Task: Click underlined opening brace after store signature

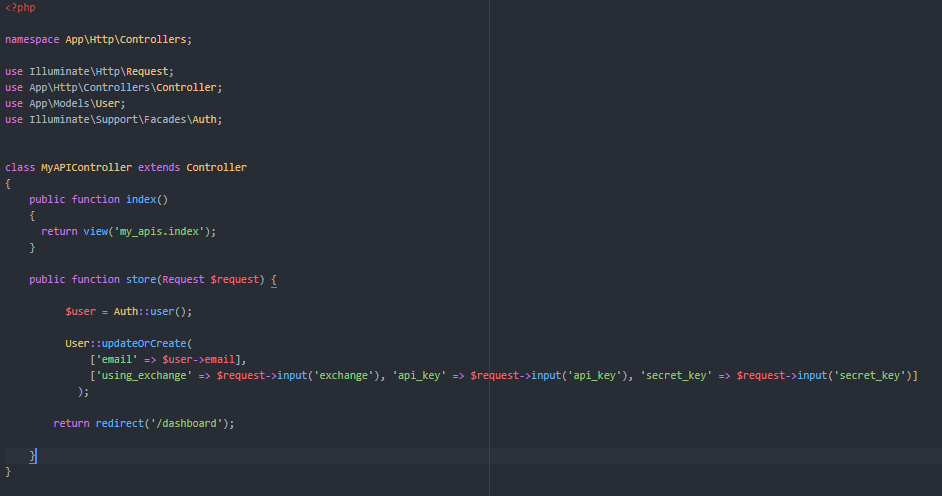Action: coord(274,280)
